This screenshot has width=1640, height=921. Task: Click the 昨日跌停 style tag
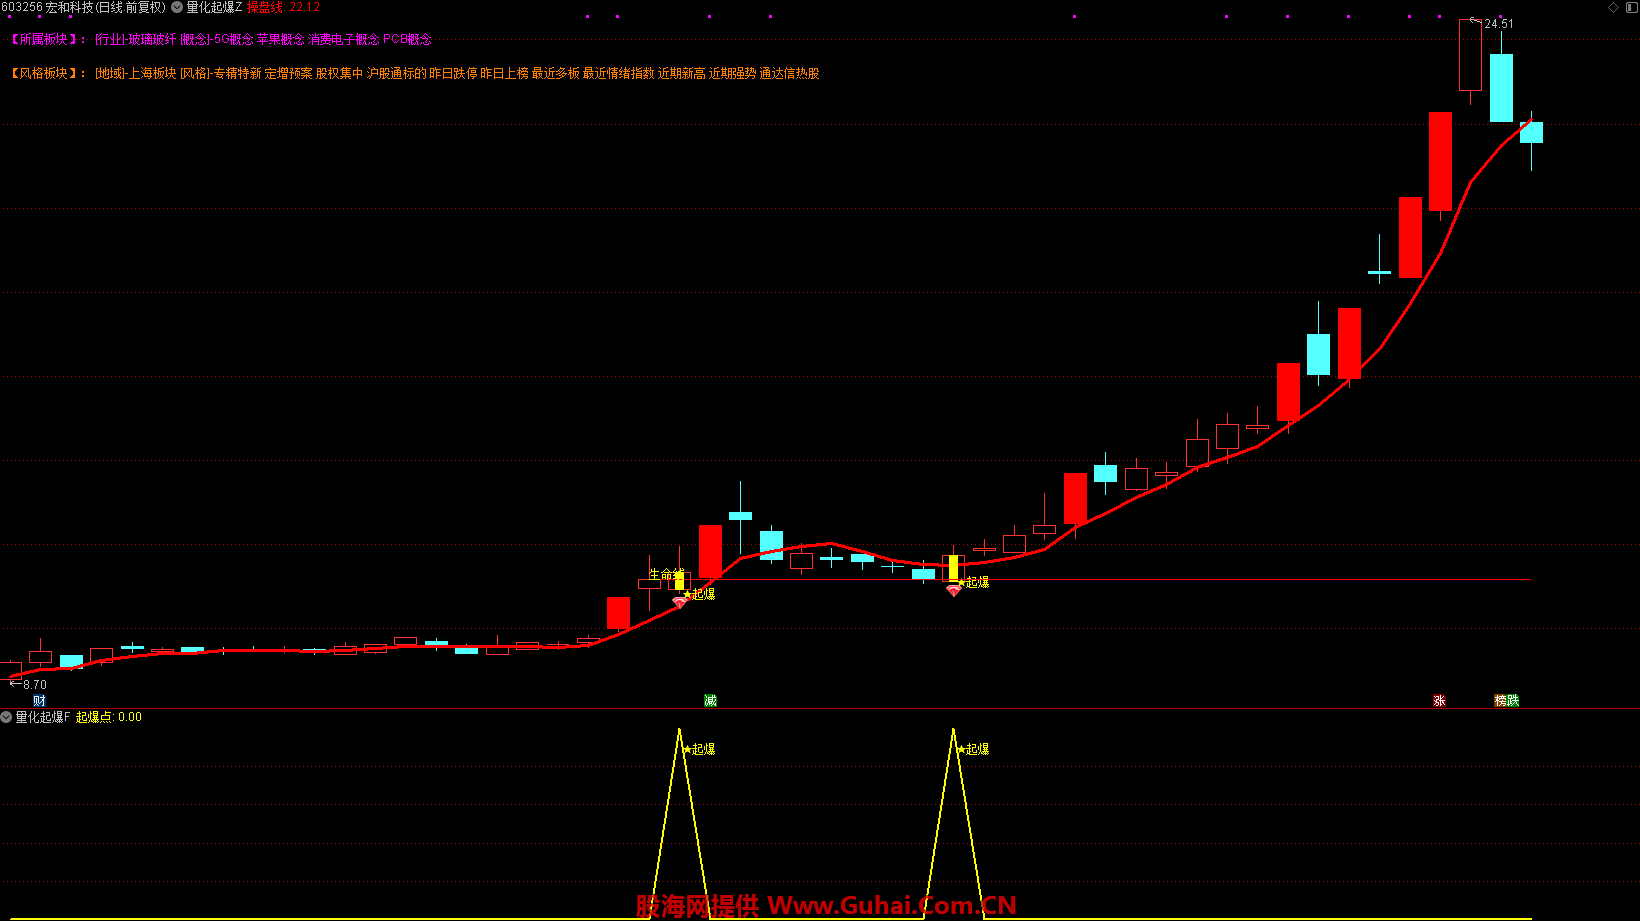click(453, 73)
